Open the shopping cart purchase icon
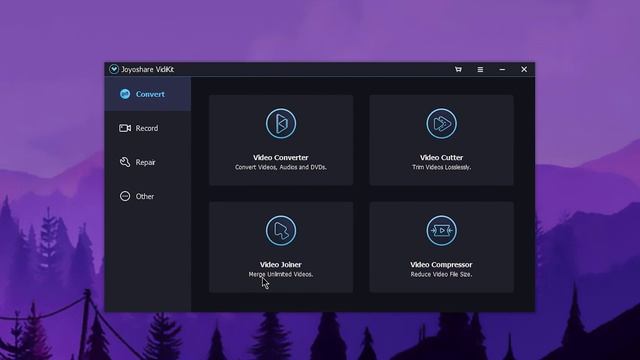The image size is (640, 360). [x=458, y=69]
